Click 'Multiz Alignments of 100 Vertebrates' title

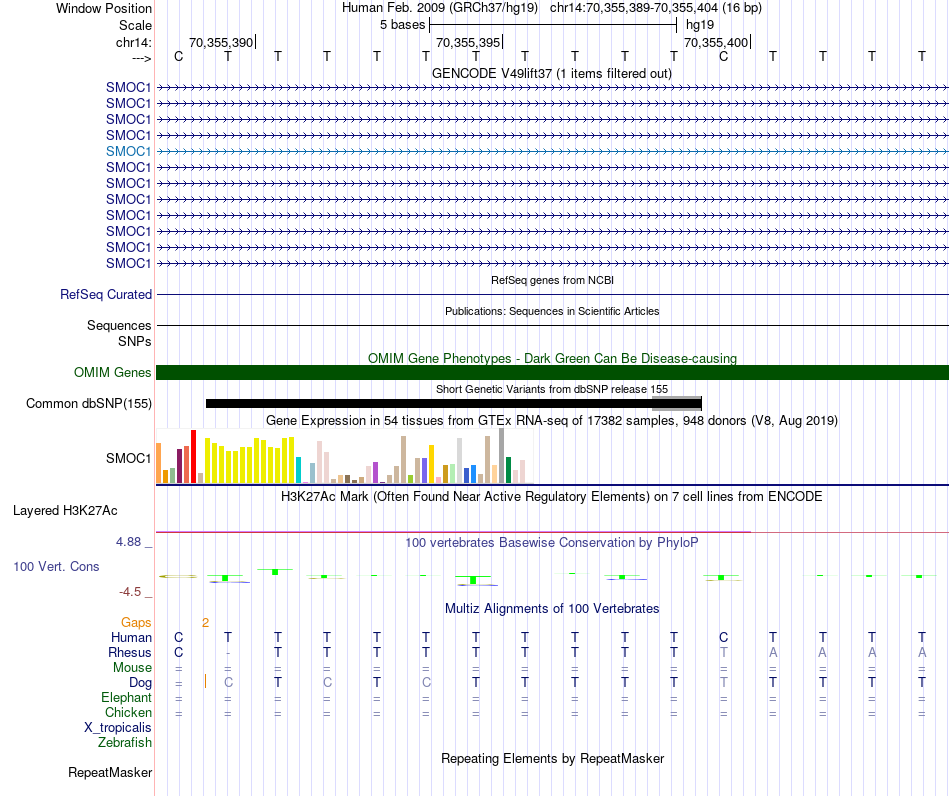pyautogui.click(x=552, y=609)
